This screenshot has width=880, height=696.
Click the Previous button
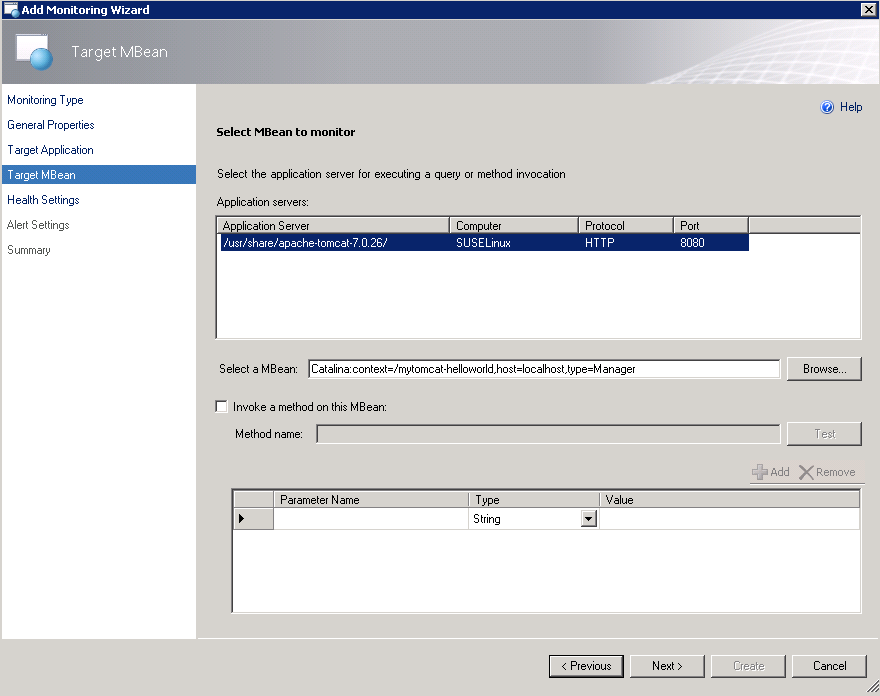coord(586,666)
